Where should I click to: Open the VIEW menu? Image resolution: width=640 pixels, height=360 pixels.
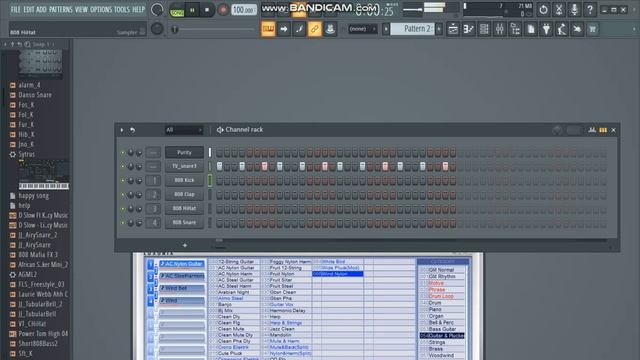[x=81, y=9]
